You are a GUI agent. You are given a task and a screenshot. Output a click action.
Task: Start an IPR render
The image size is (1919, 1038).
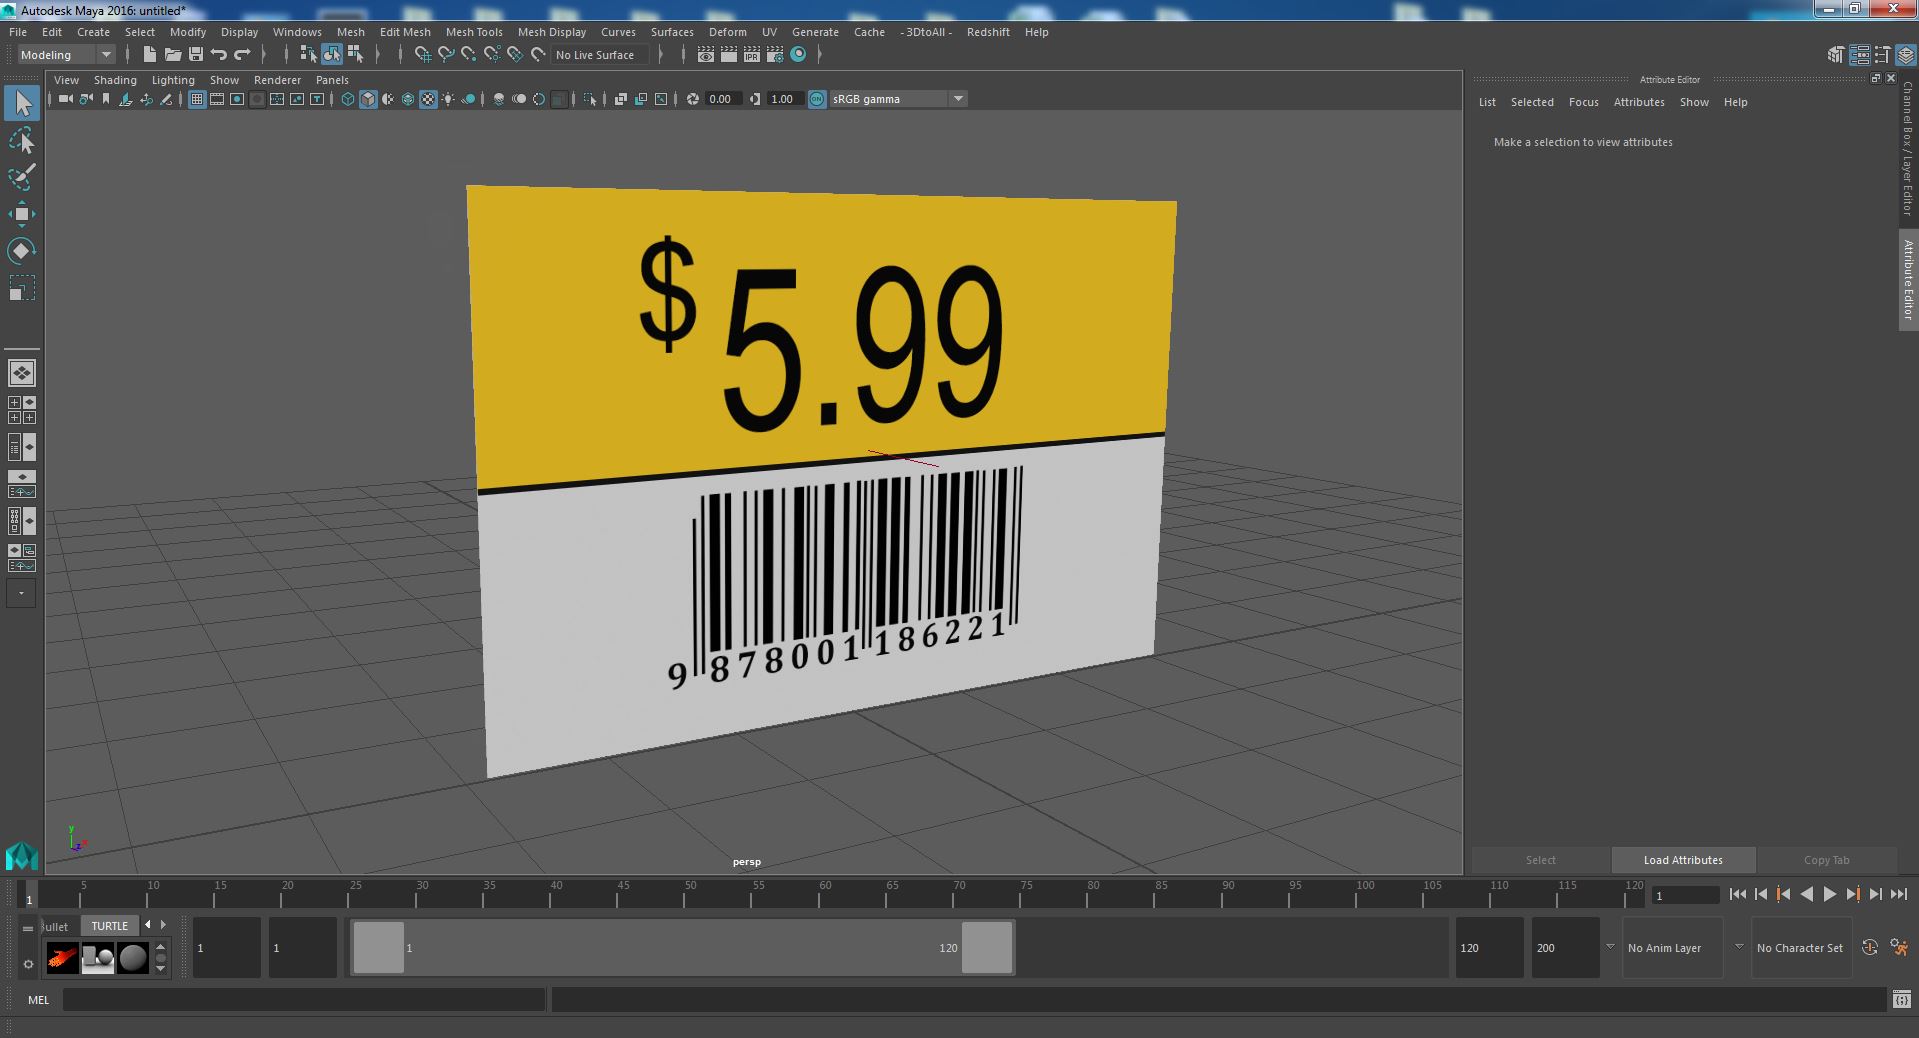point(752,55)
